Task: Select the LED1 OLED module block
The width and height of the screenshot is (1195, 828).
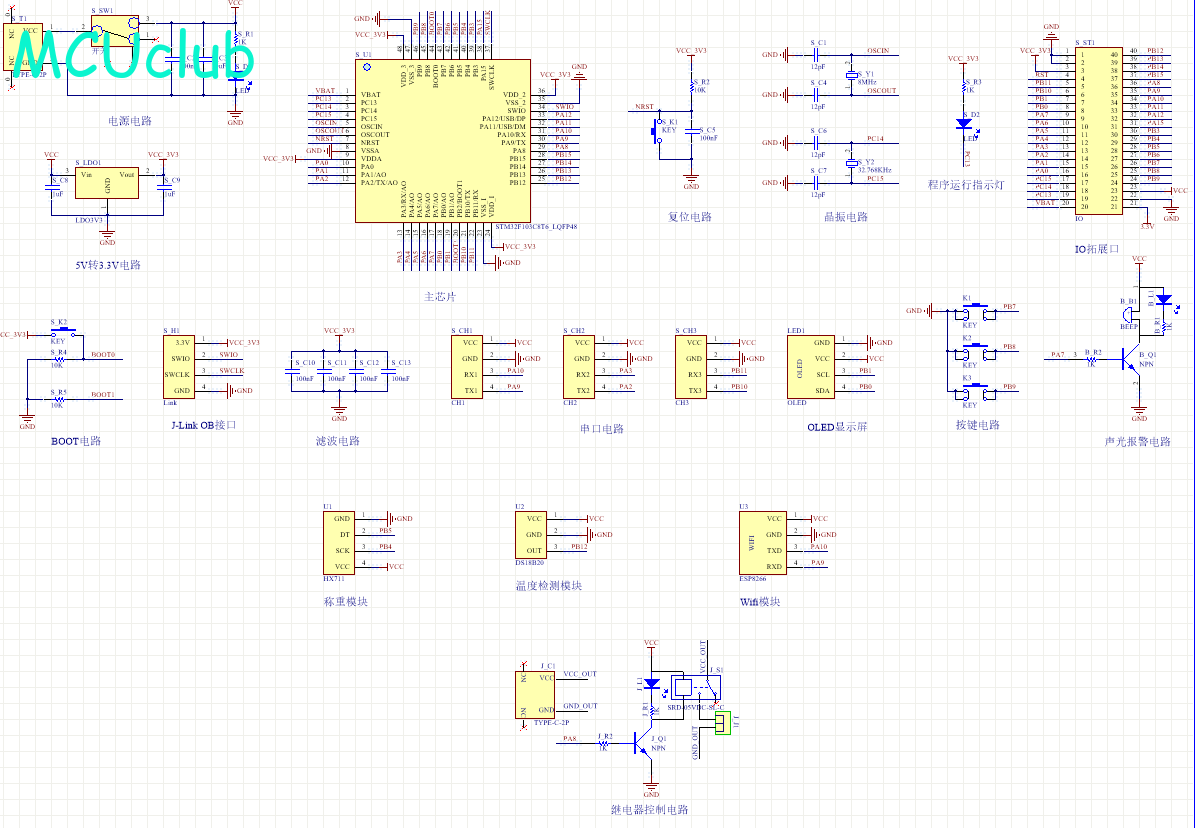Action: pos(810,367)
